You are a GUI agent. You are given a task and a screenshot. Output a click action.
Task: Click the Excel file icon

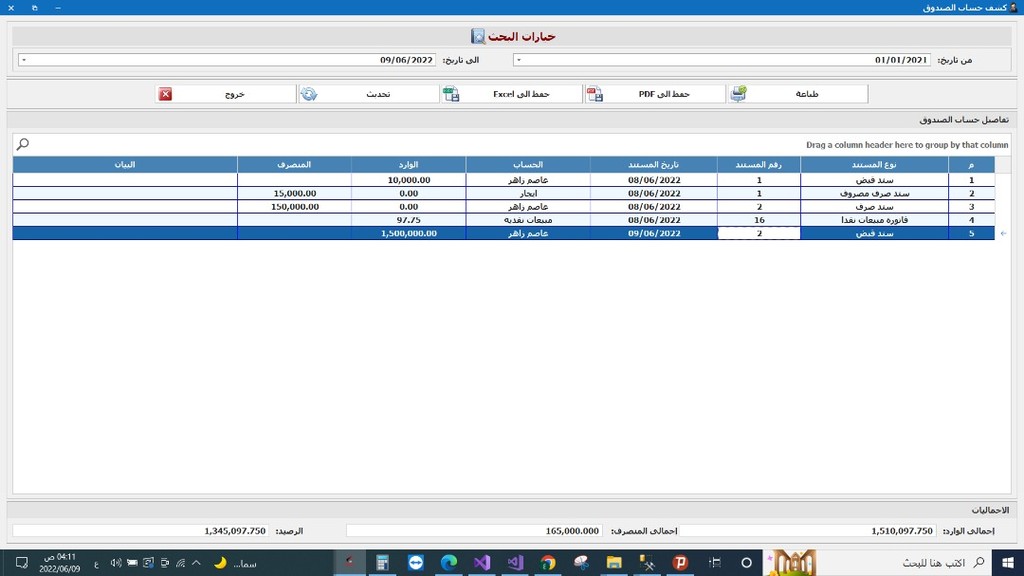click(x=451, y=94)
